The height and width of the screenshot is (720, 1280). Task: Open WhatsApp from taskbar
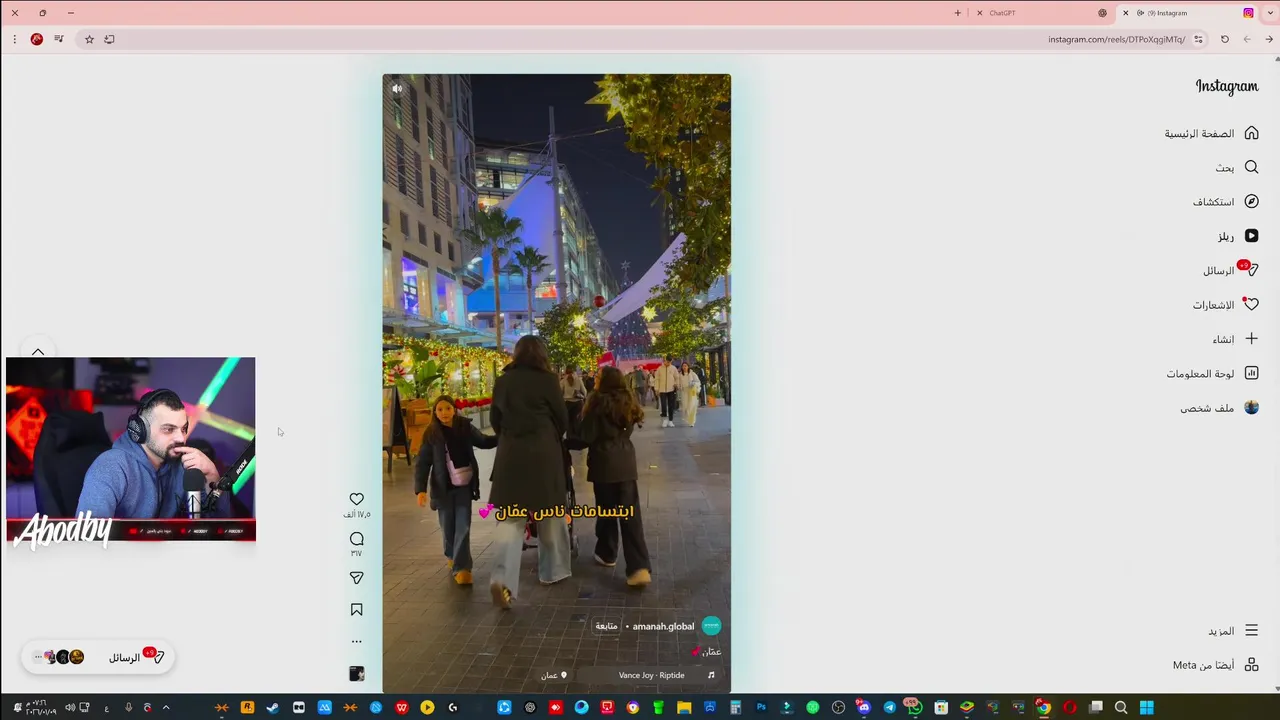pyautogui.click(x=914, y=708)
